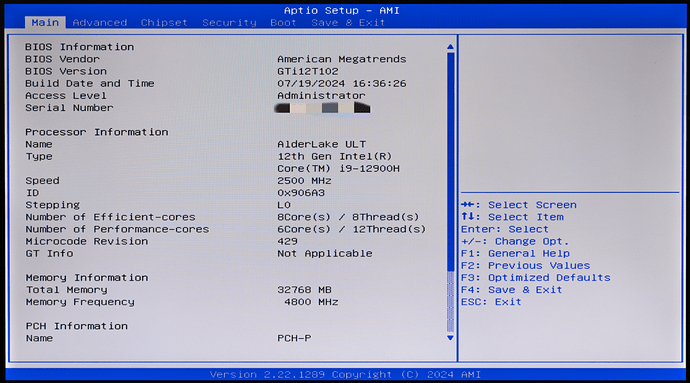690x383 pixels.
Task: Click the '+/-: Change Opt.' help line
Action: (x=515, y=242)
